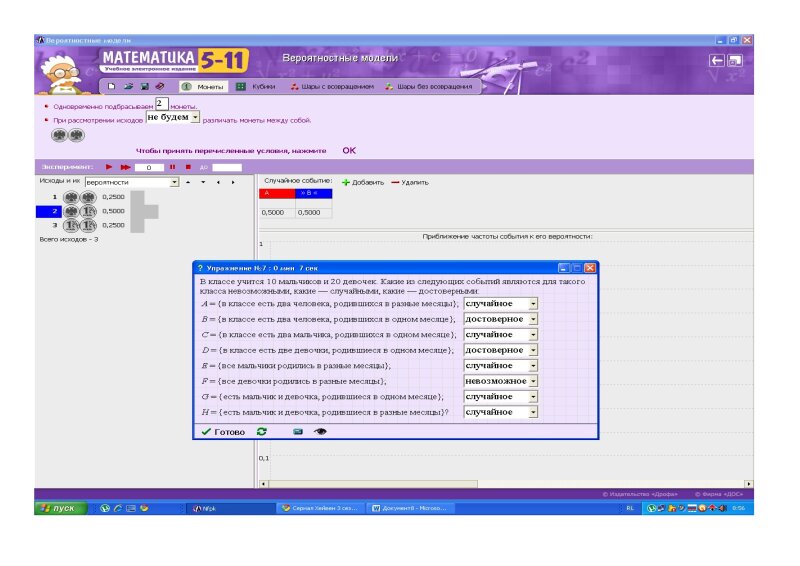
Task: Click the number of coins input field
Action: (161, 103)
